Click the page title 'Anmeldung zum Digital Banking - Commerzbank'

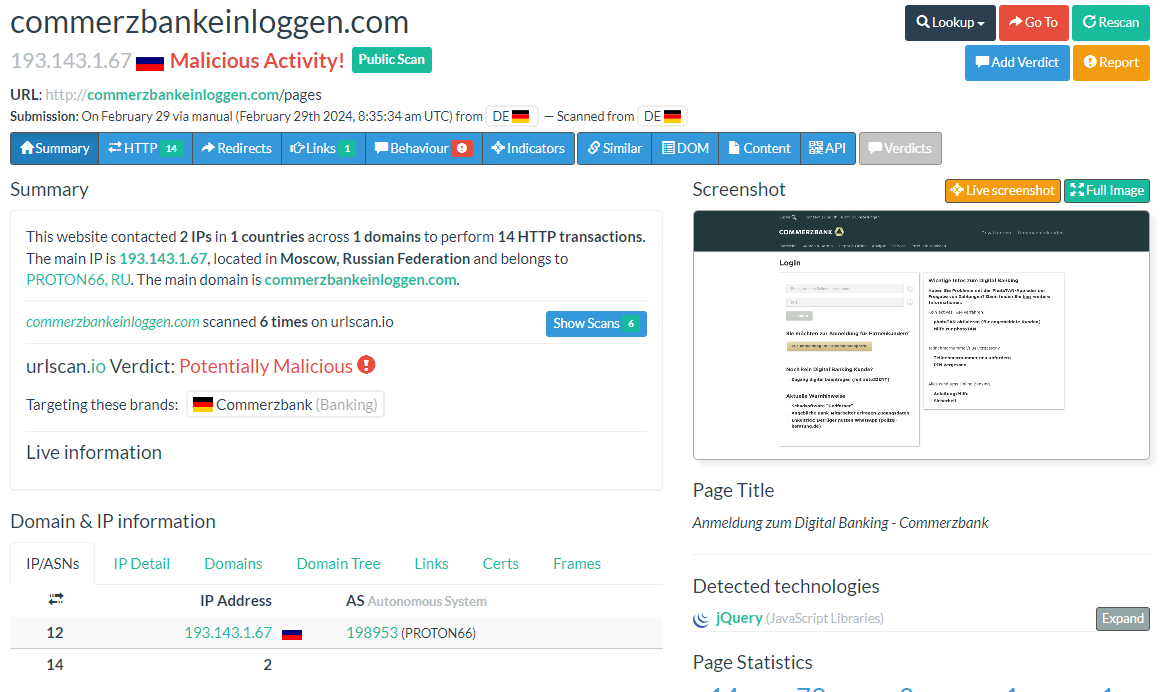click(840, 523)
